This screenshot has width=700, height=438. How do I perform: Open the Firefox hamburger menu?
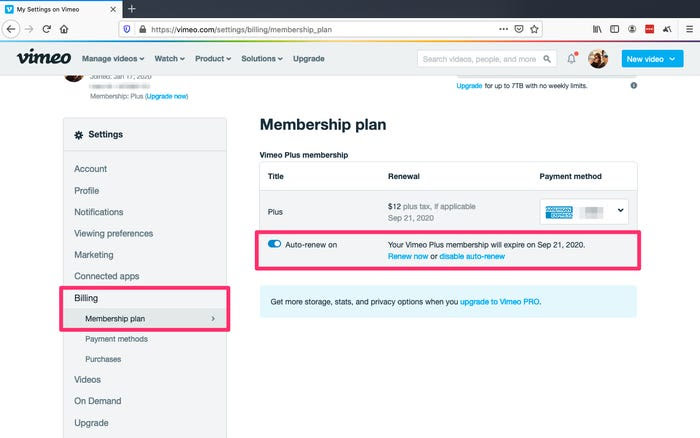point(689,29)
